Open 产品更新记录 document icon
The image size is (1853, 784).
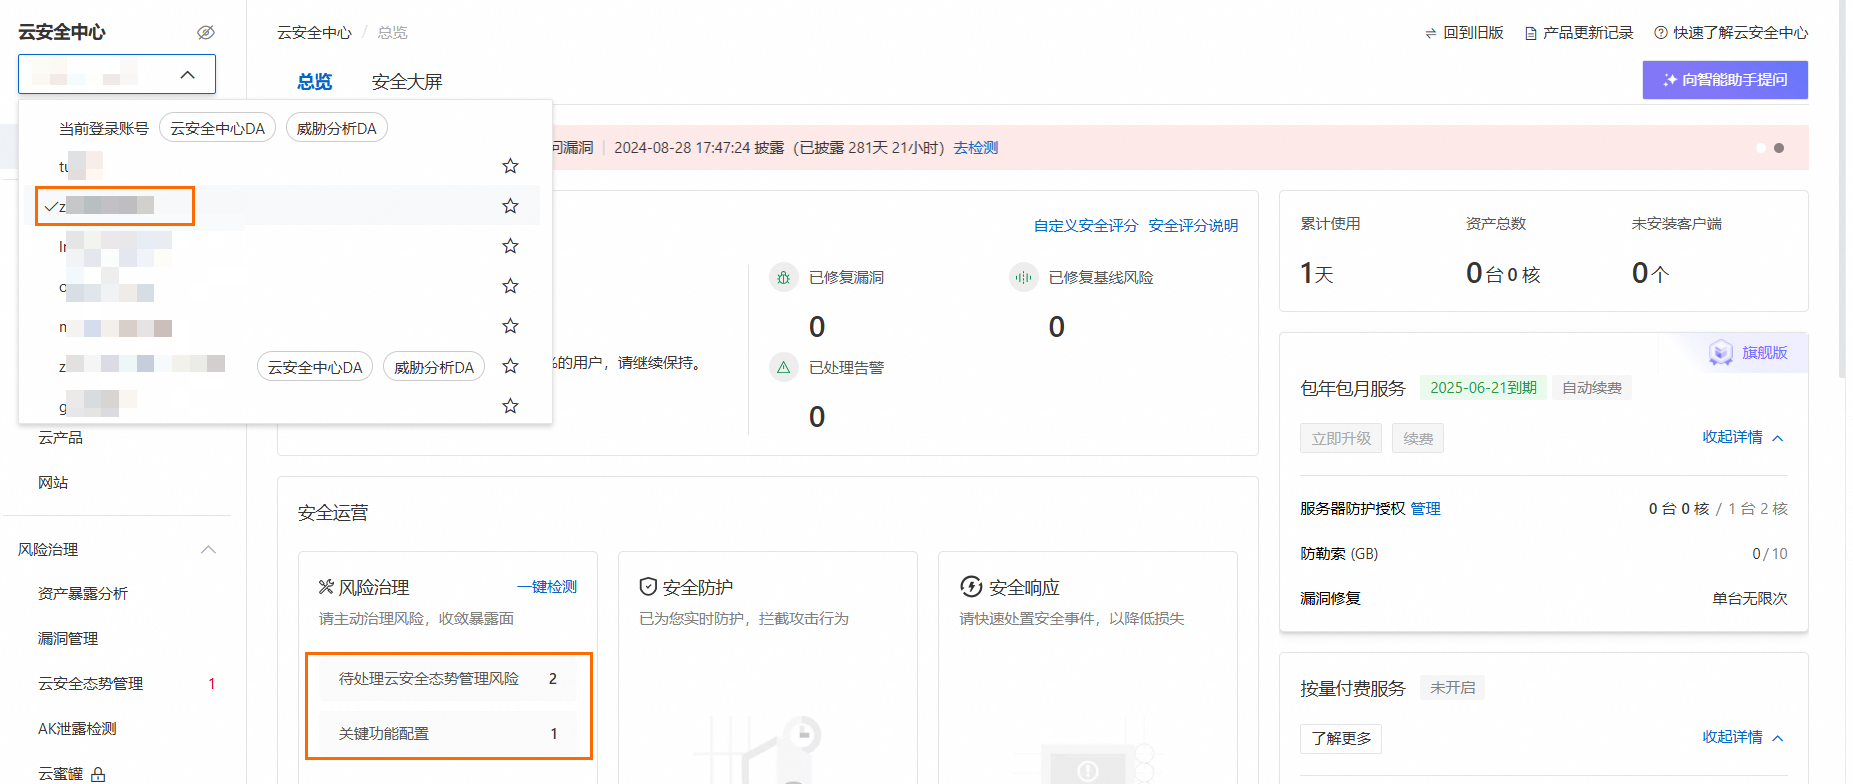coord(1530,33)
